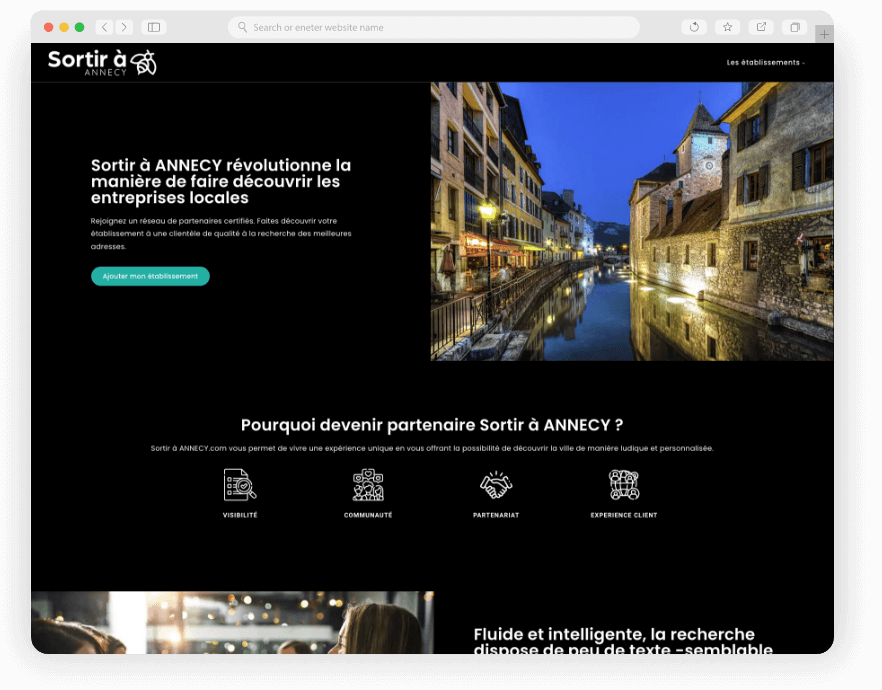Click the restaurant photo at the bottom

(232, 622)
